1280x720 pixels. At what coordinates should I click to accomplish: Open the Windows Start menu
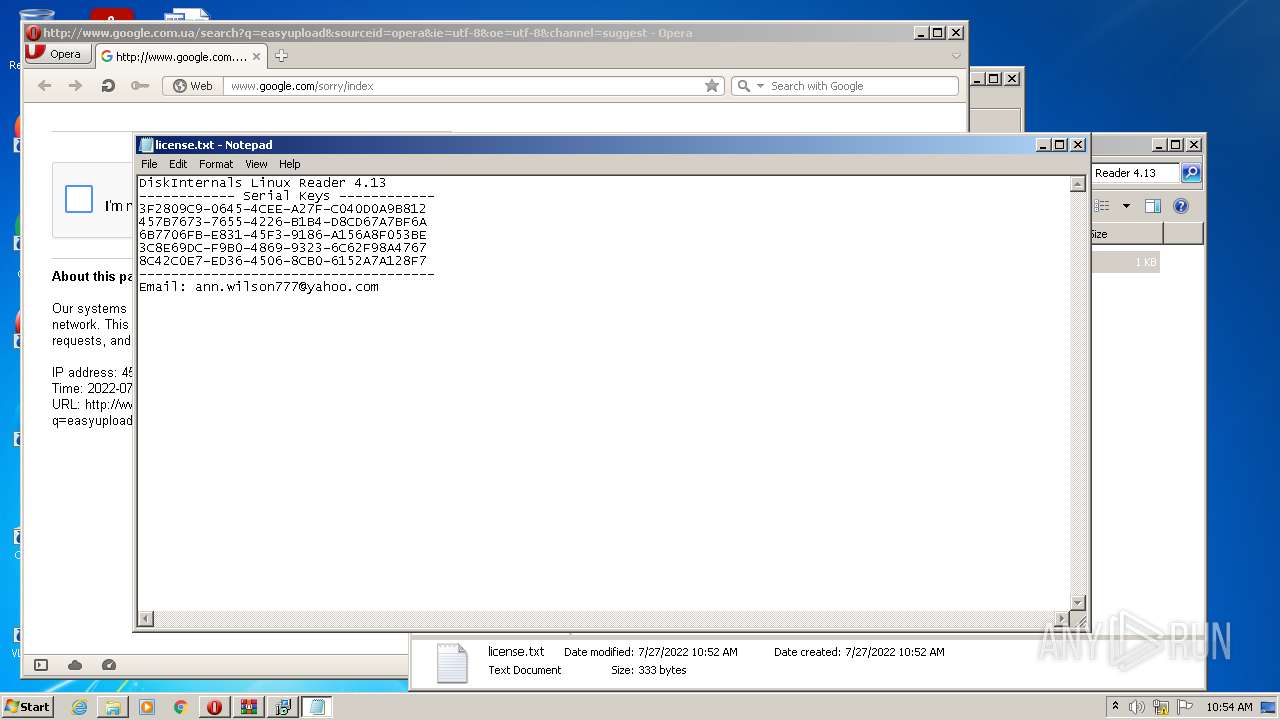27,707
